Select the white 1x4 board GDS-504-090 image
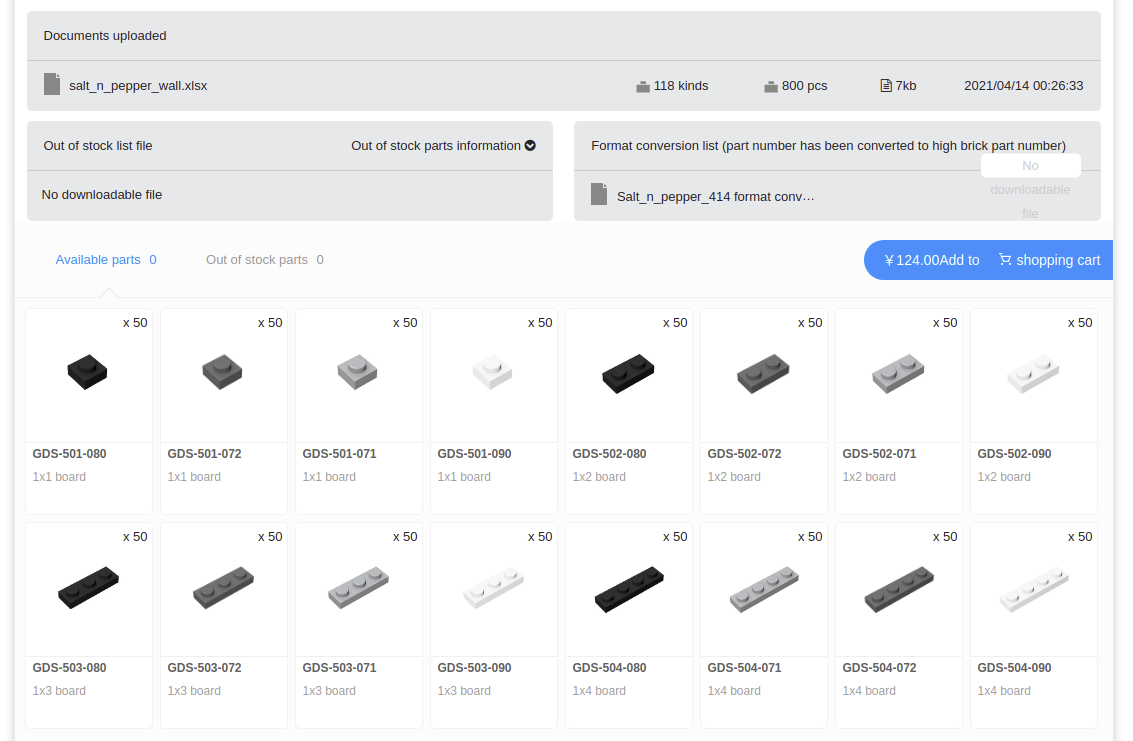This screenshot has width=1133, height=741. (1033, 589)
